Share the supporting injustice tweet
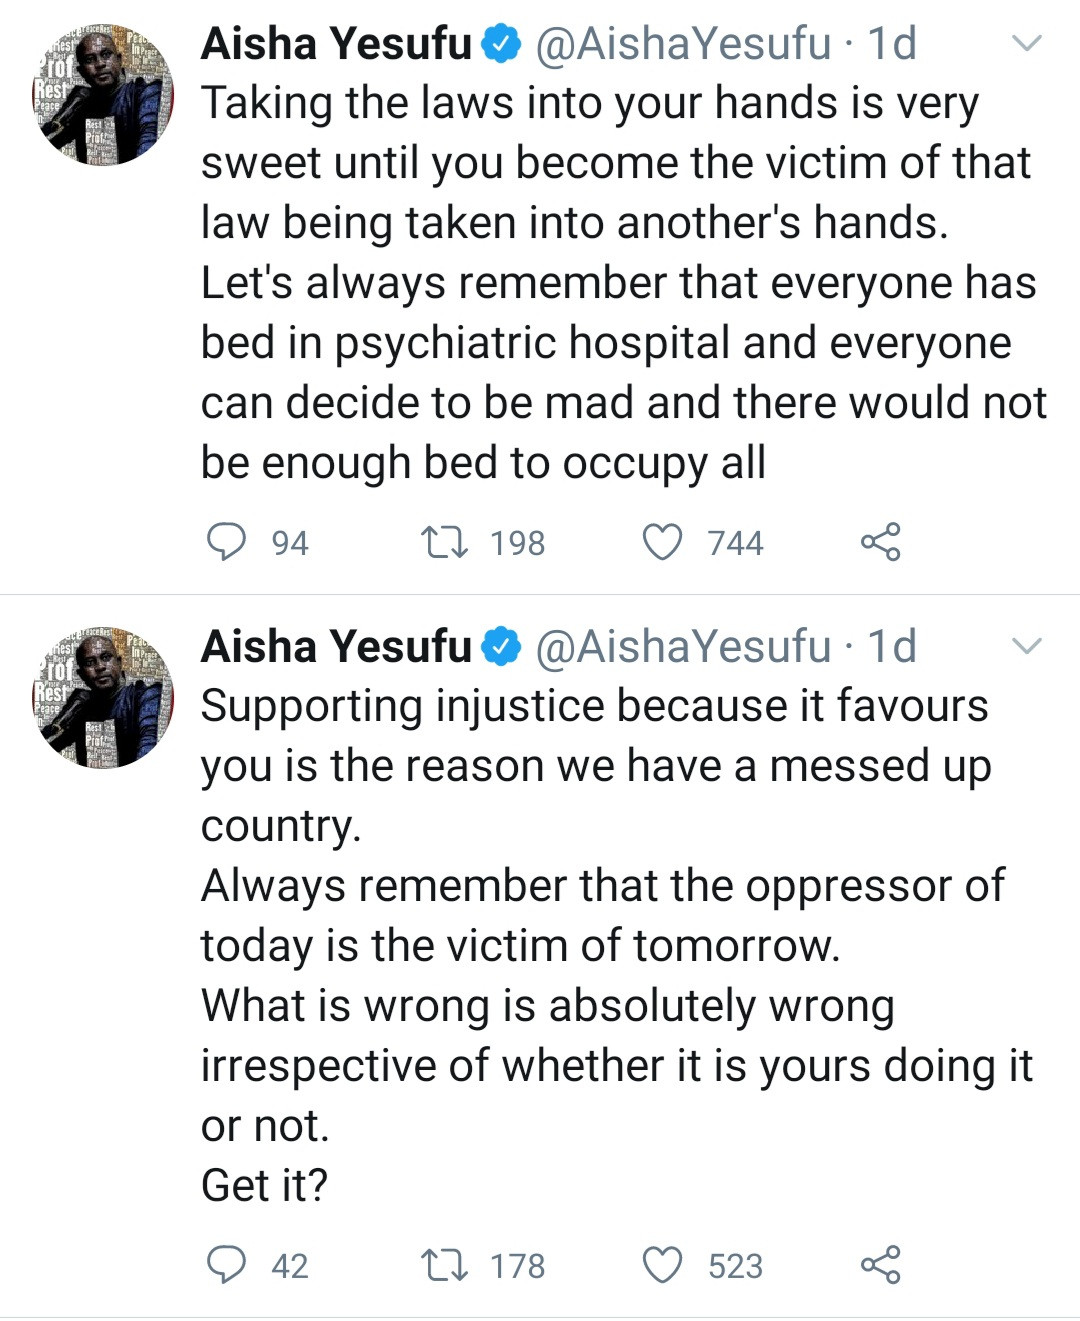 pyautogui.click(x=880, y=1265)
